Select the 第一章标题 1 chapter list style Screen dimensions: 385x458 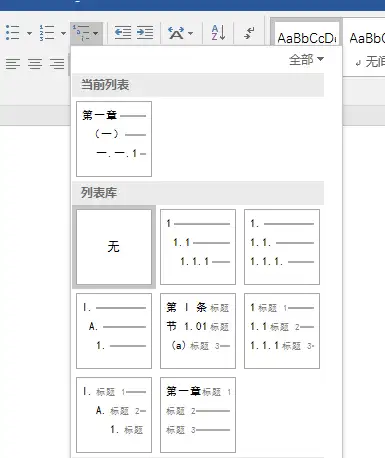198,415
